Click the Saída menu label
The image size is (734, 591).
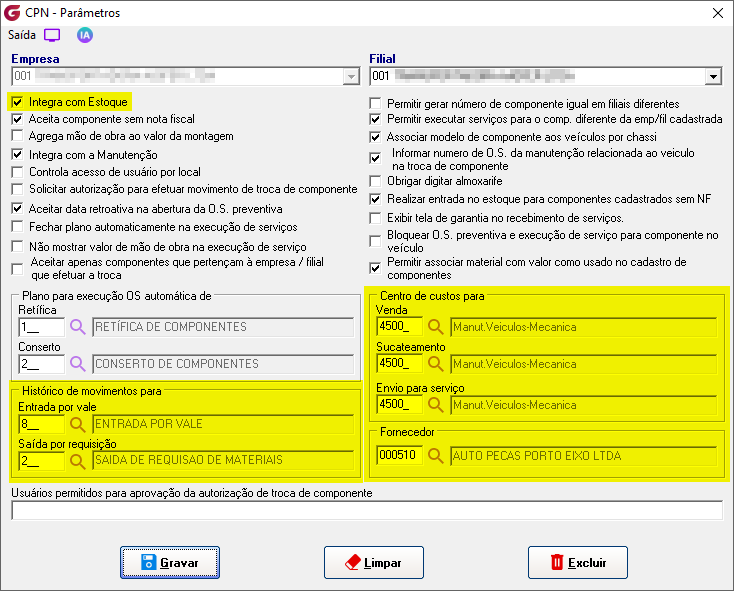(22, 35)
